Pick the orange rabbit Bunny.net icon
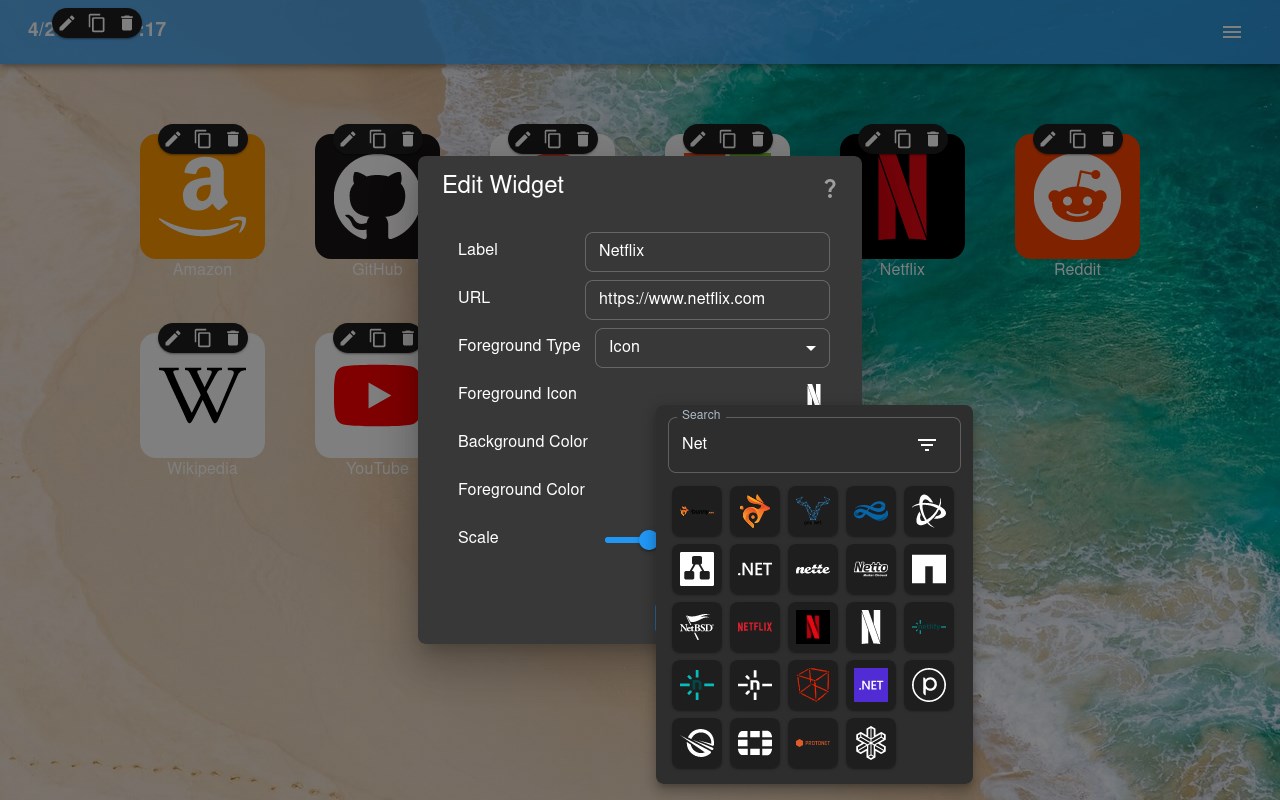Image resolution: width=1280 pixels, height=800 pixels. coord(755,511)
